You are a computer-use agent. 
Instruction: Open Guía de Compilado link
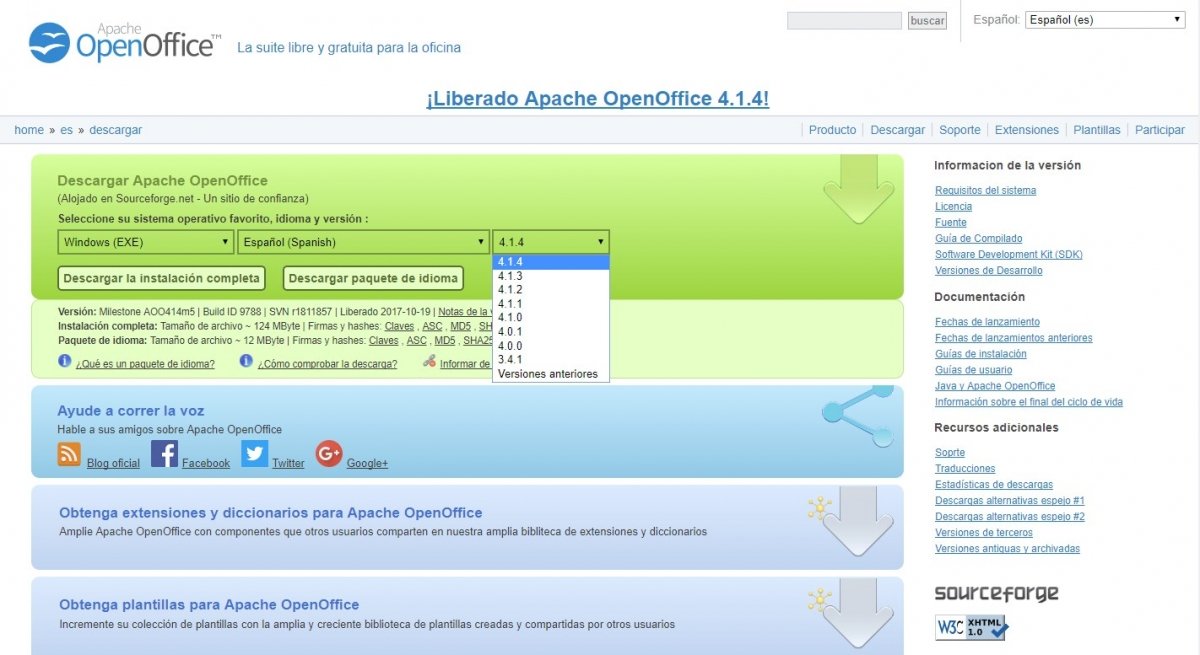click(x=978, y=238)
